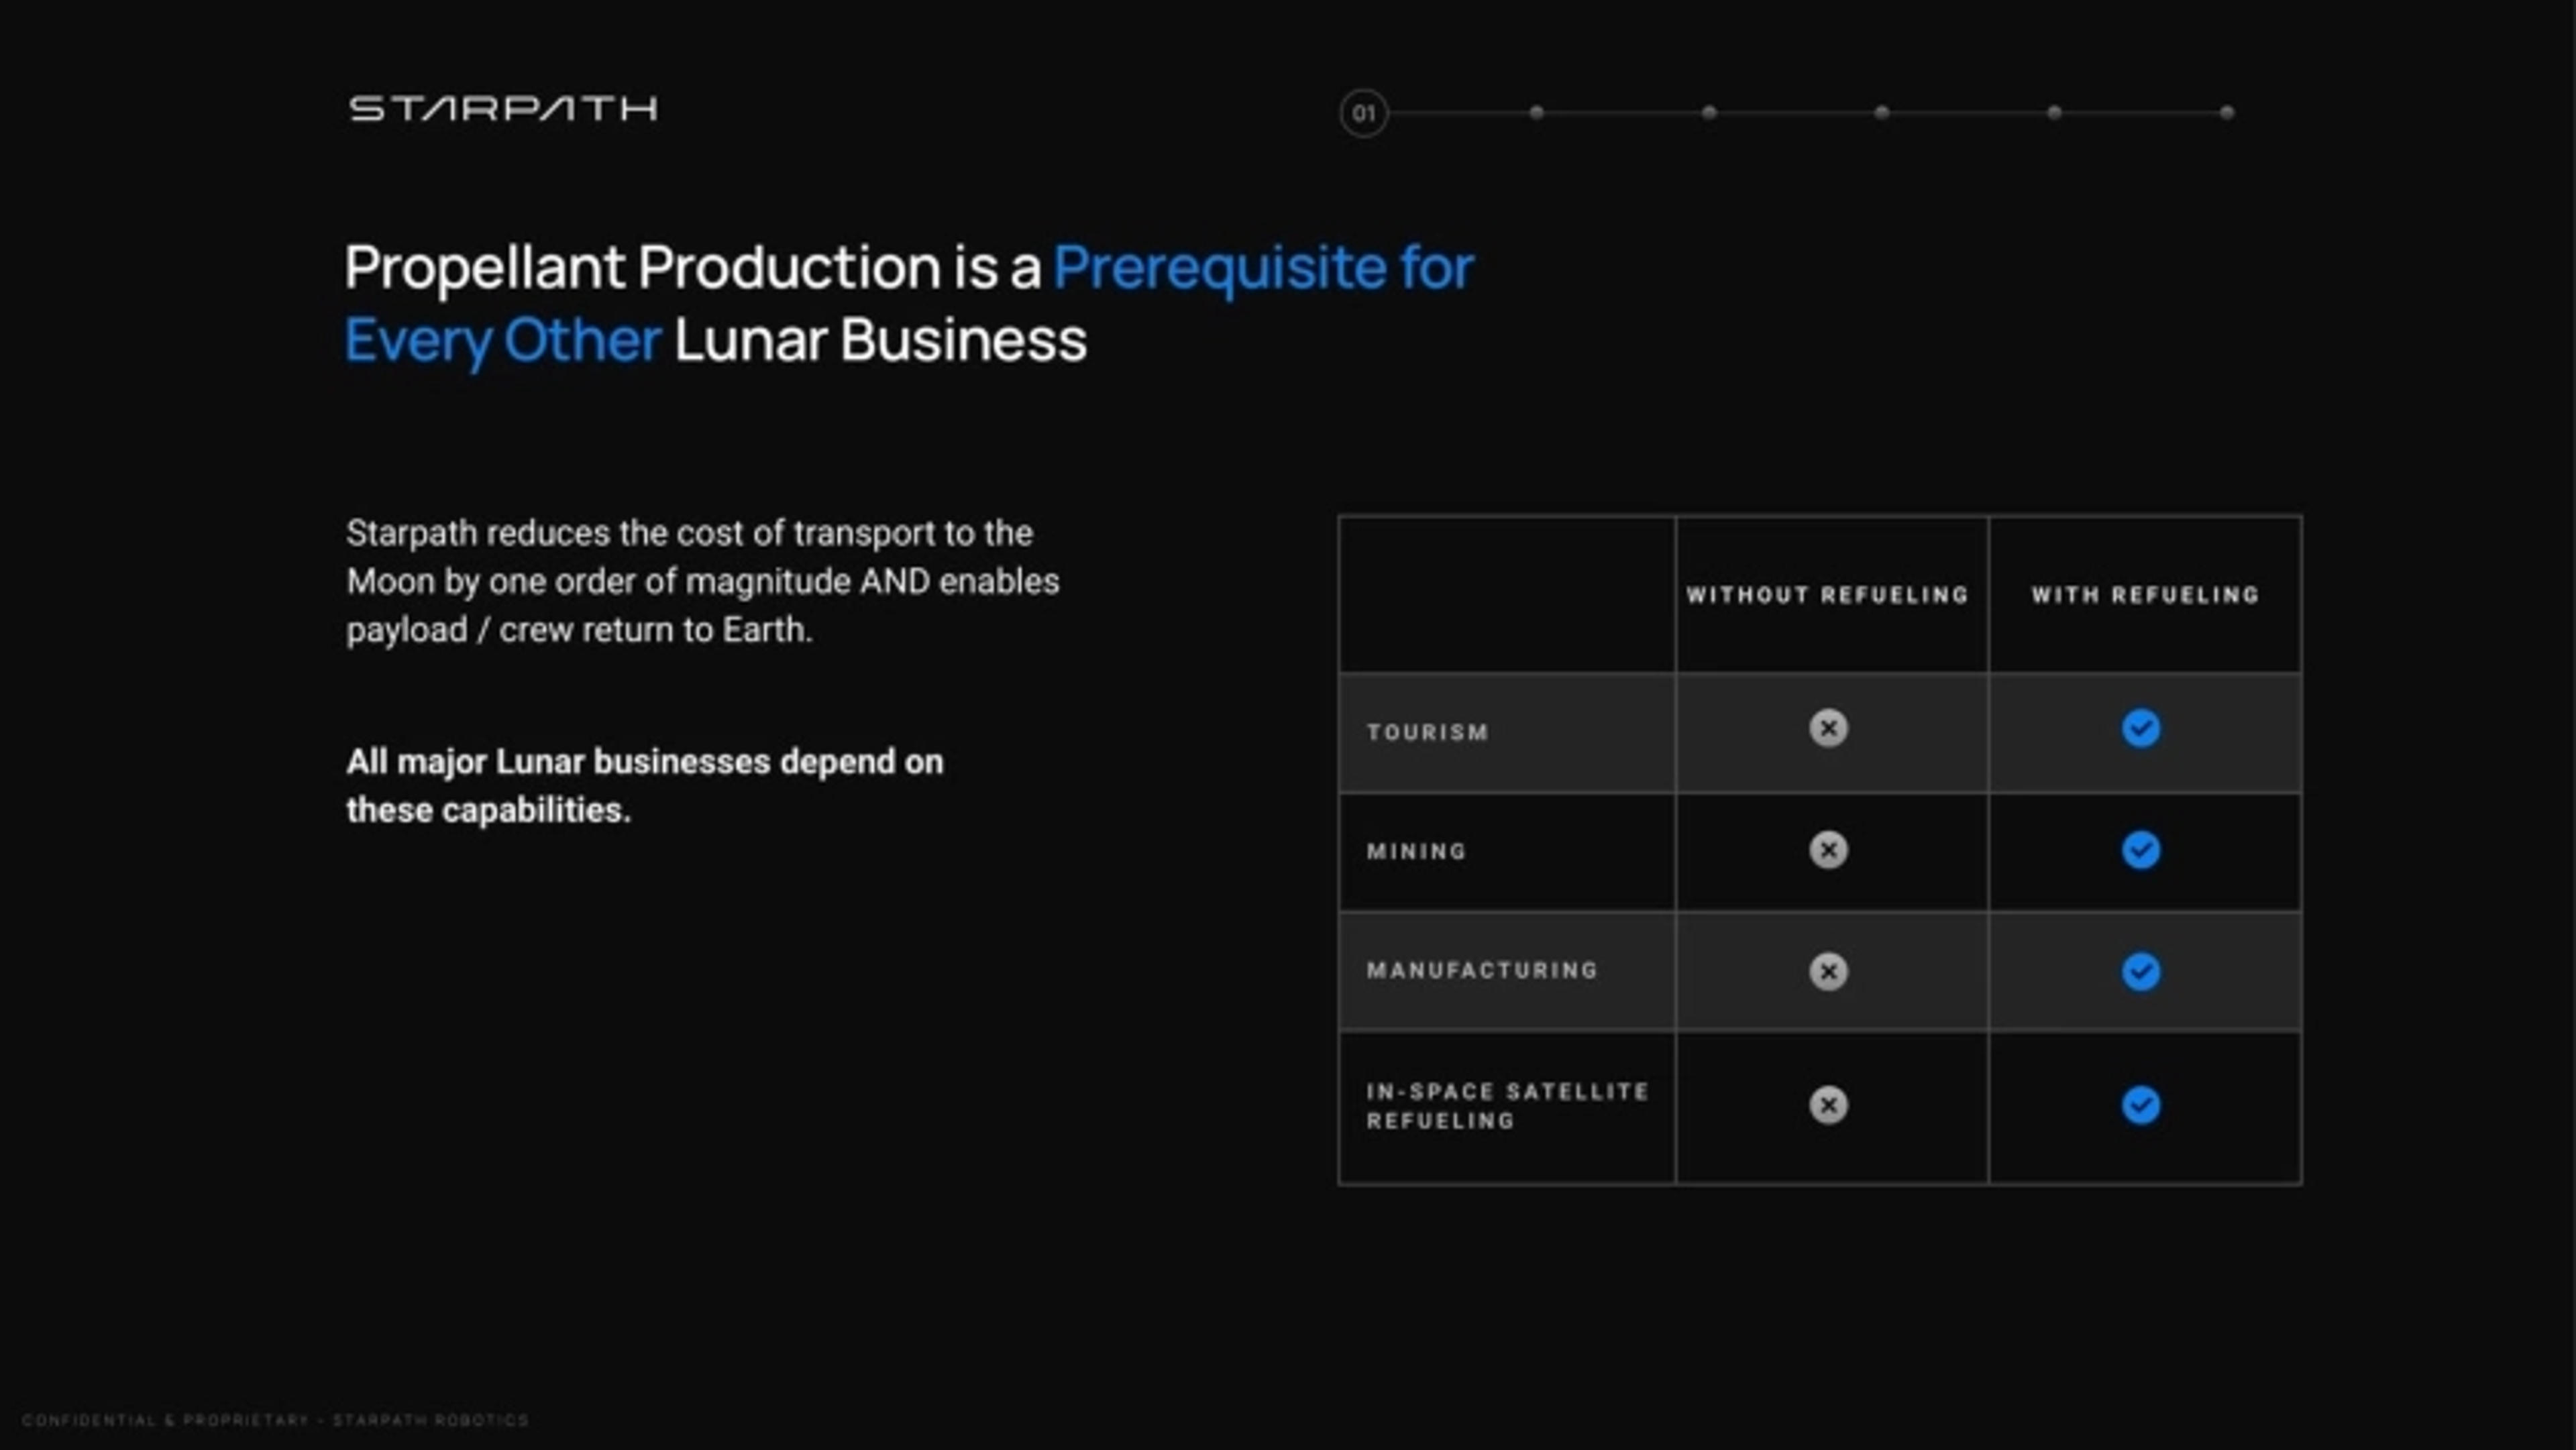2576x1450 pixels.
Task: Click the WITH REFUELING column header
Action: (x=2145, y=595)
